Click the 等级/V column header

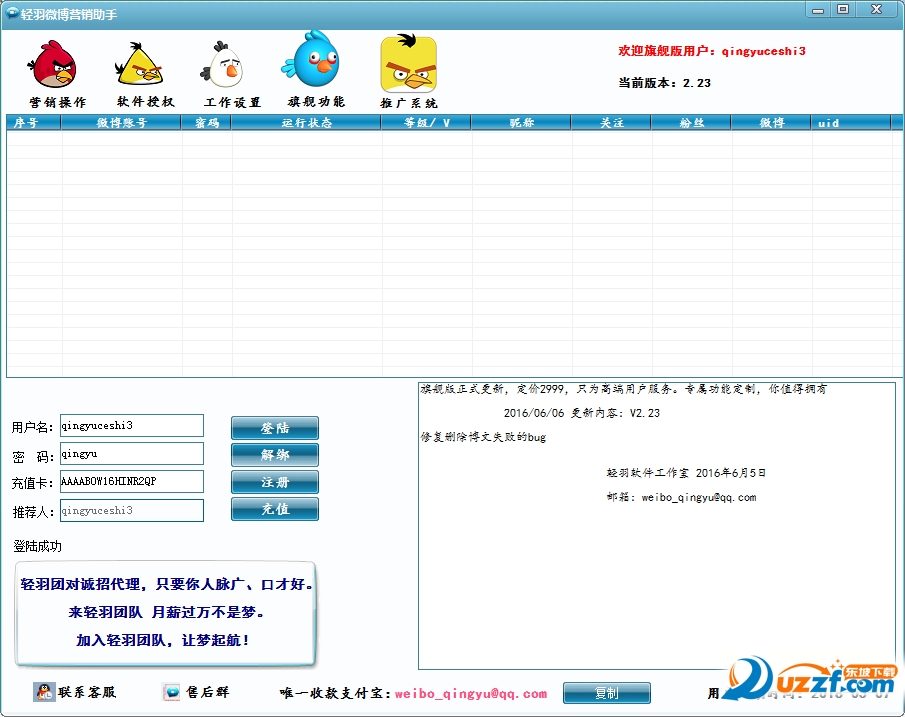(426, 122)
